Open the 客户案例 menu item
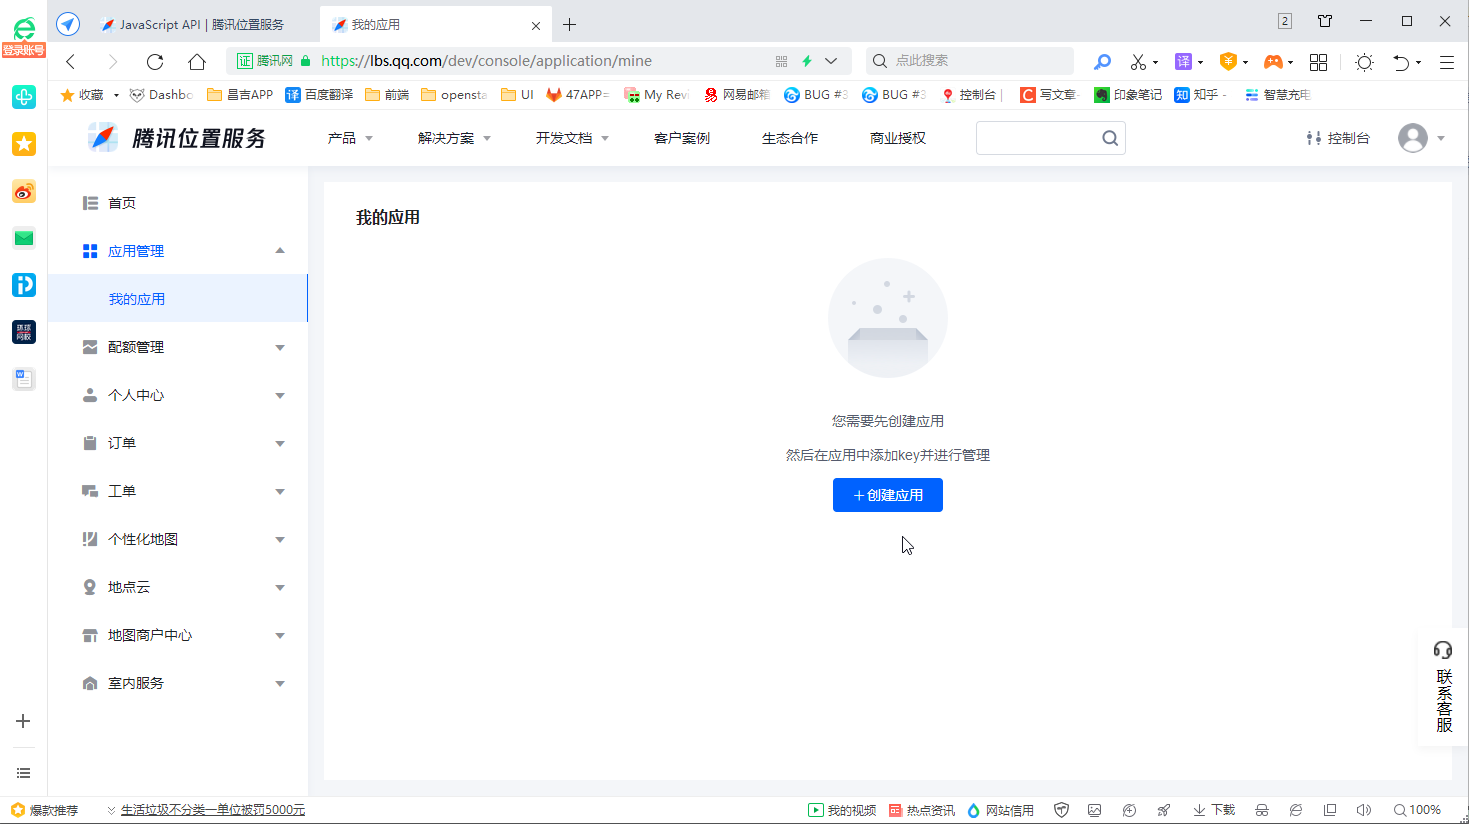1469x824 pixels. point(681,138)
